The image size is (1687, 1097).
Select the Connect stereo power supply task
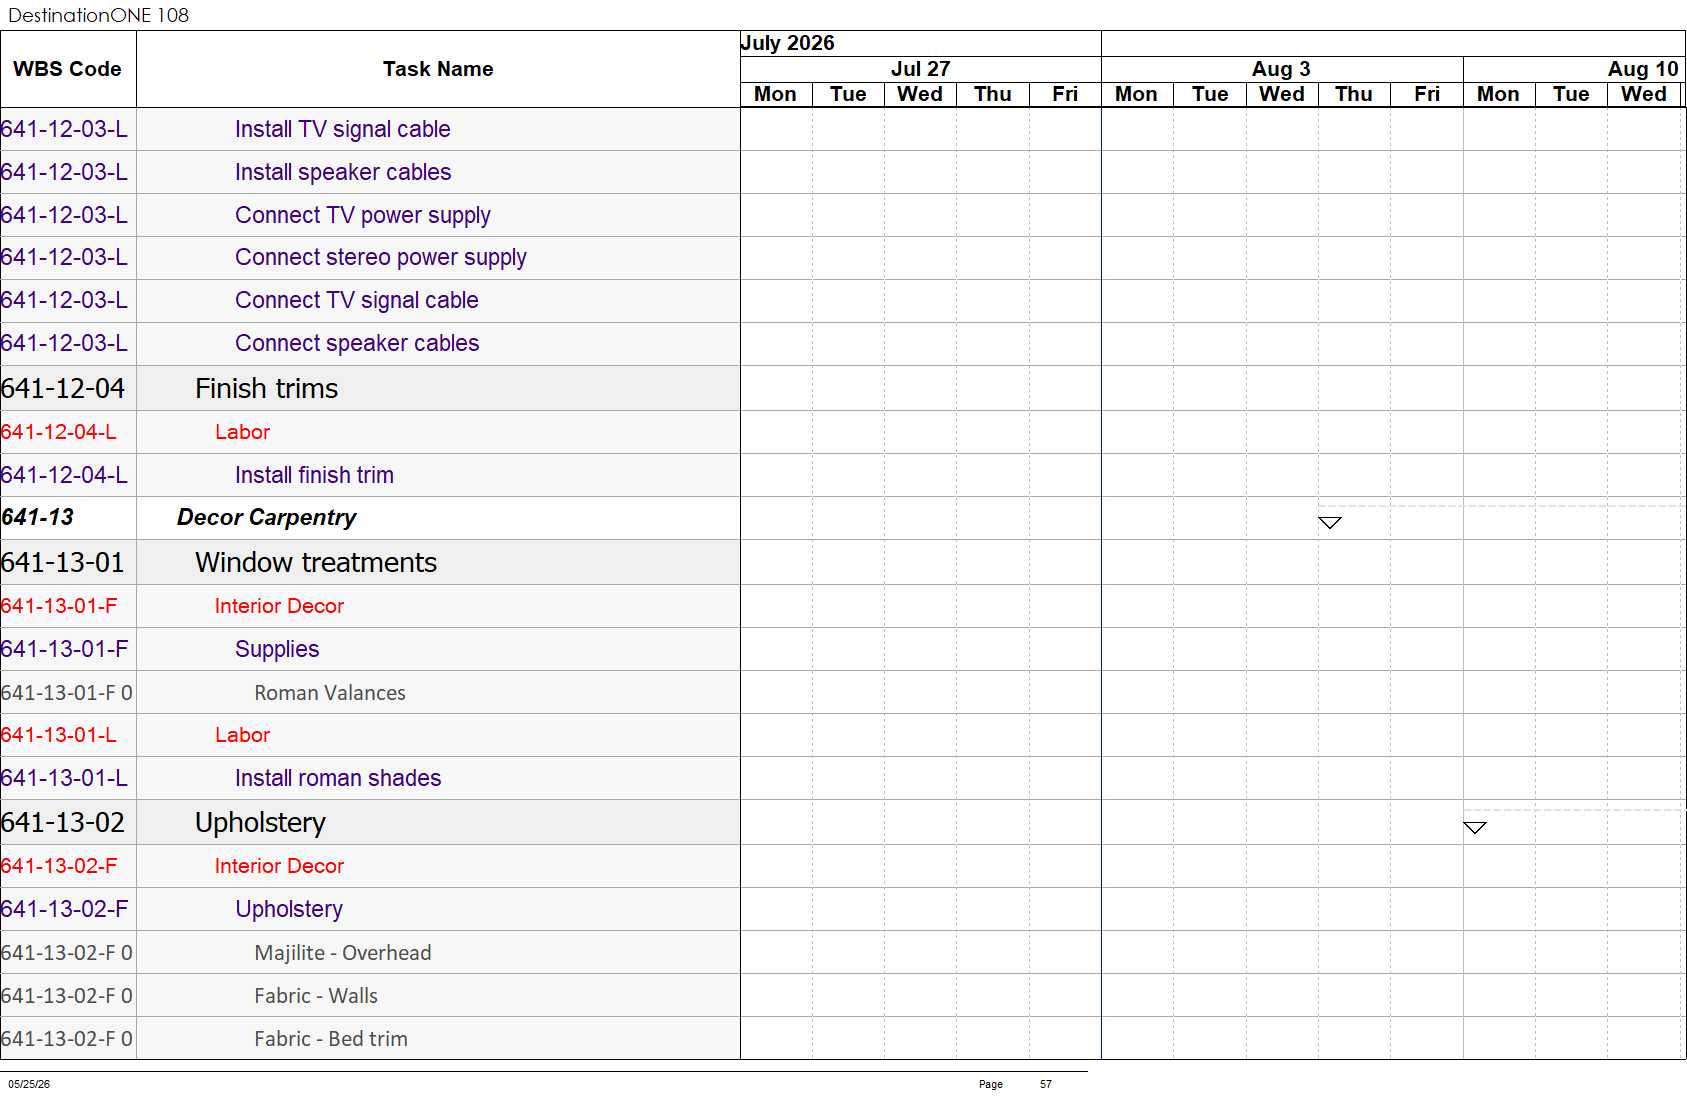pos(381,257)
